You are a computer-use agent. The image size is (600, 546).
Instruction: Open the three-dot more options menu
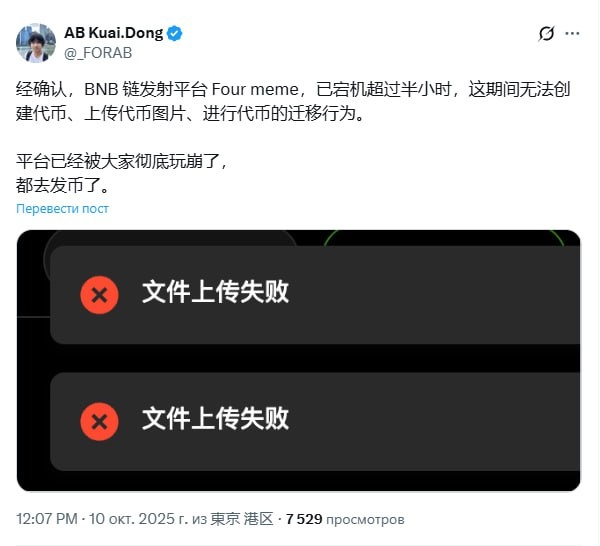(572, 33)
